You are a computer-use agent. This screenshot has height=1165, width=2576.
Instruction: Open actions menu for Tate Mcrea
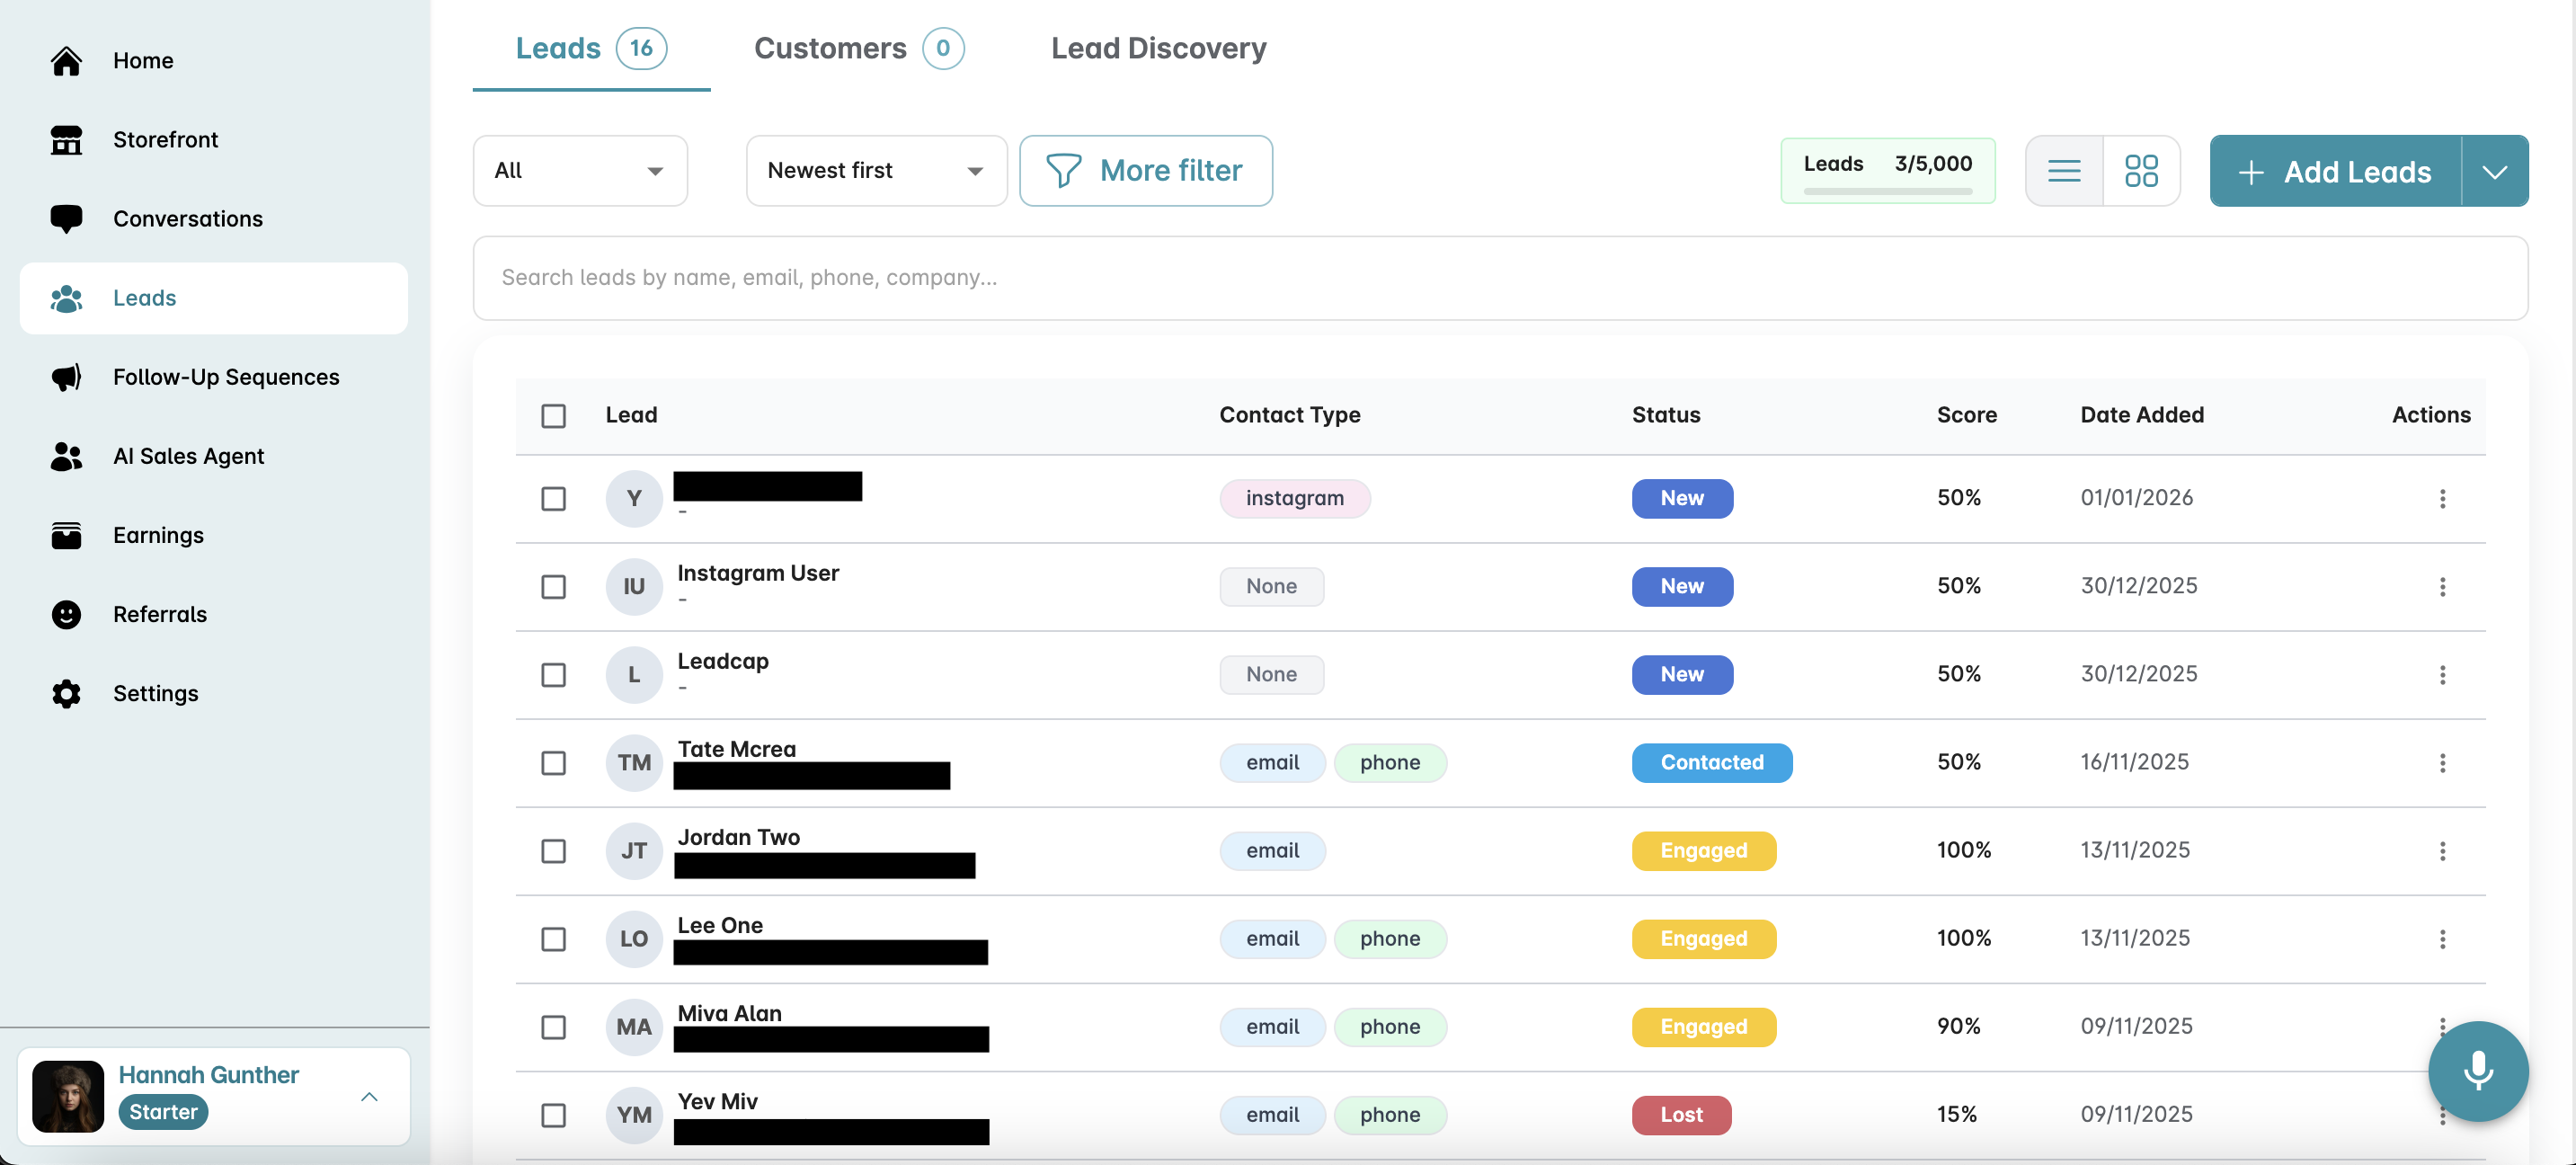click(x=2442, y=763)
